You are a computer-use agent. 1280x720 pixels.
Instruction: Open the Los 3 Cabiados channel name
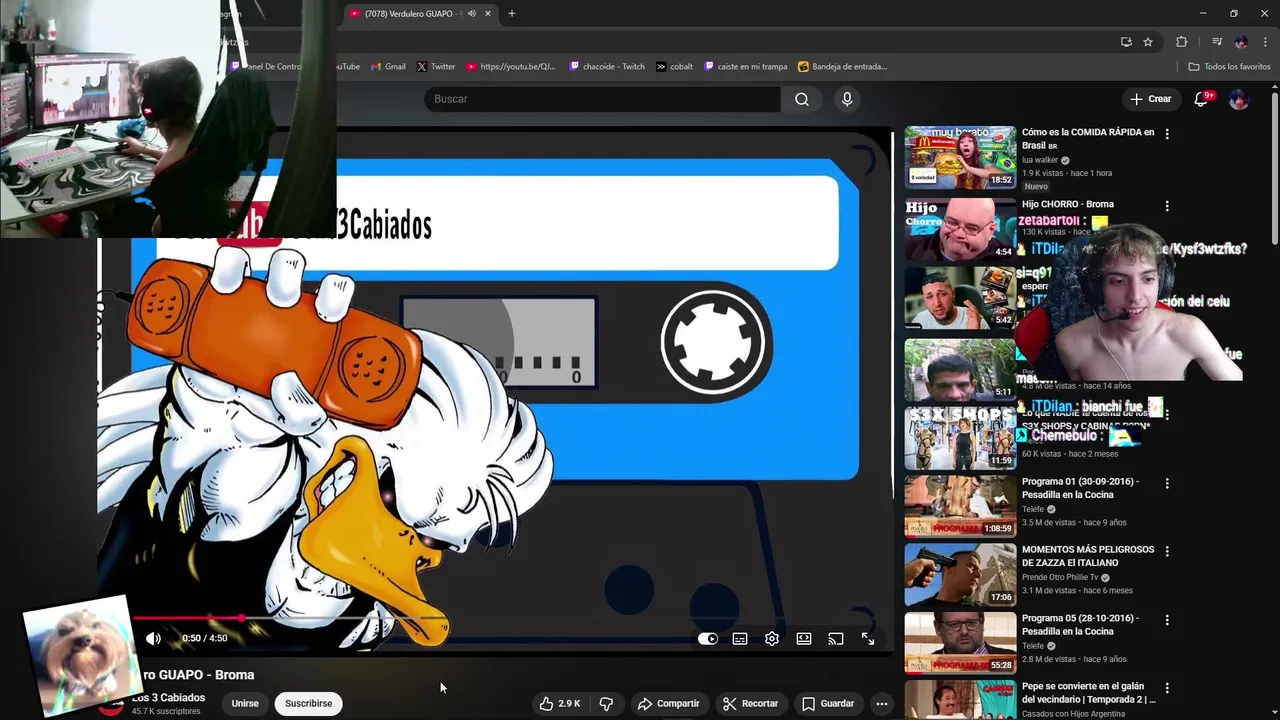point(168,697)
